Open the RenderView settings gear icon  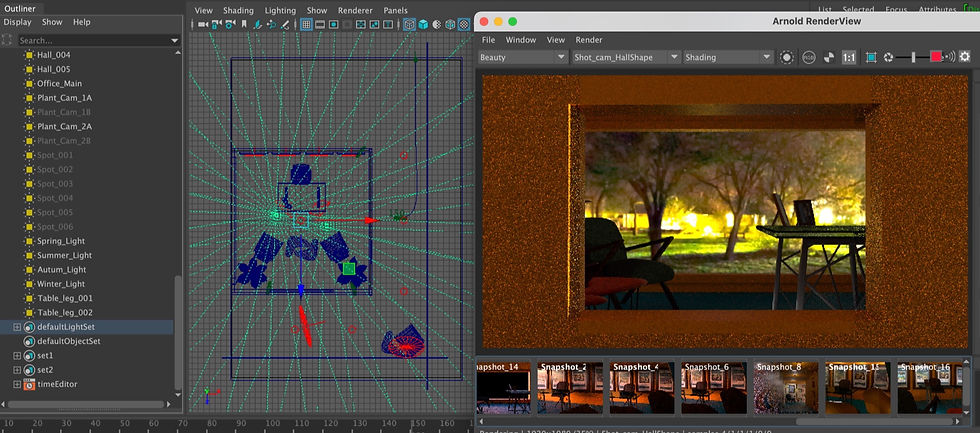[964, 57]
